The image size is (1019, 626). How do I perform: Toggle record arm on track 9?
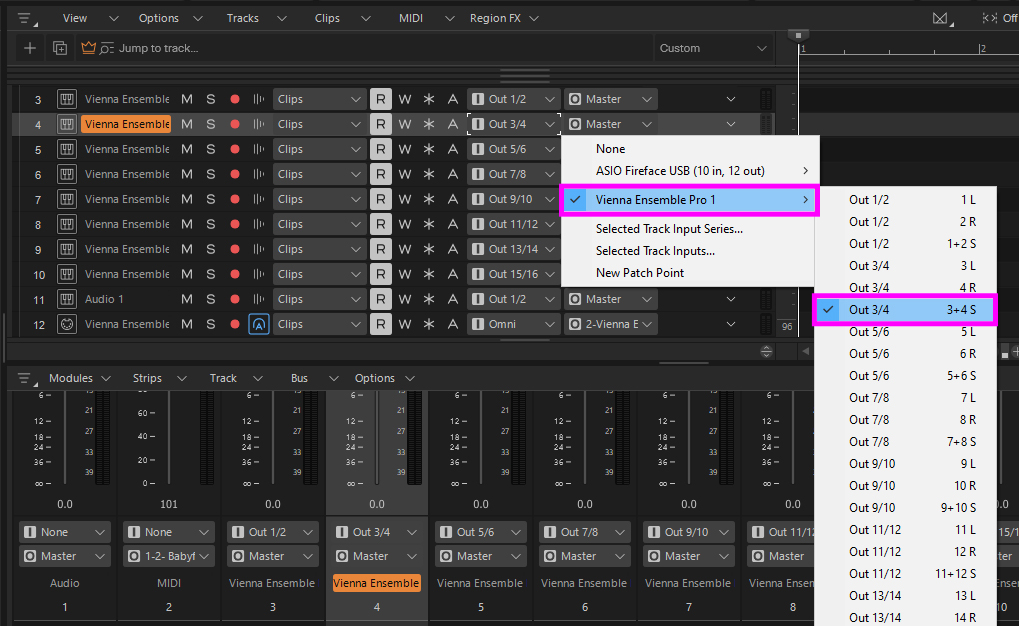pyautogui.click(x=235, y=250)
